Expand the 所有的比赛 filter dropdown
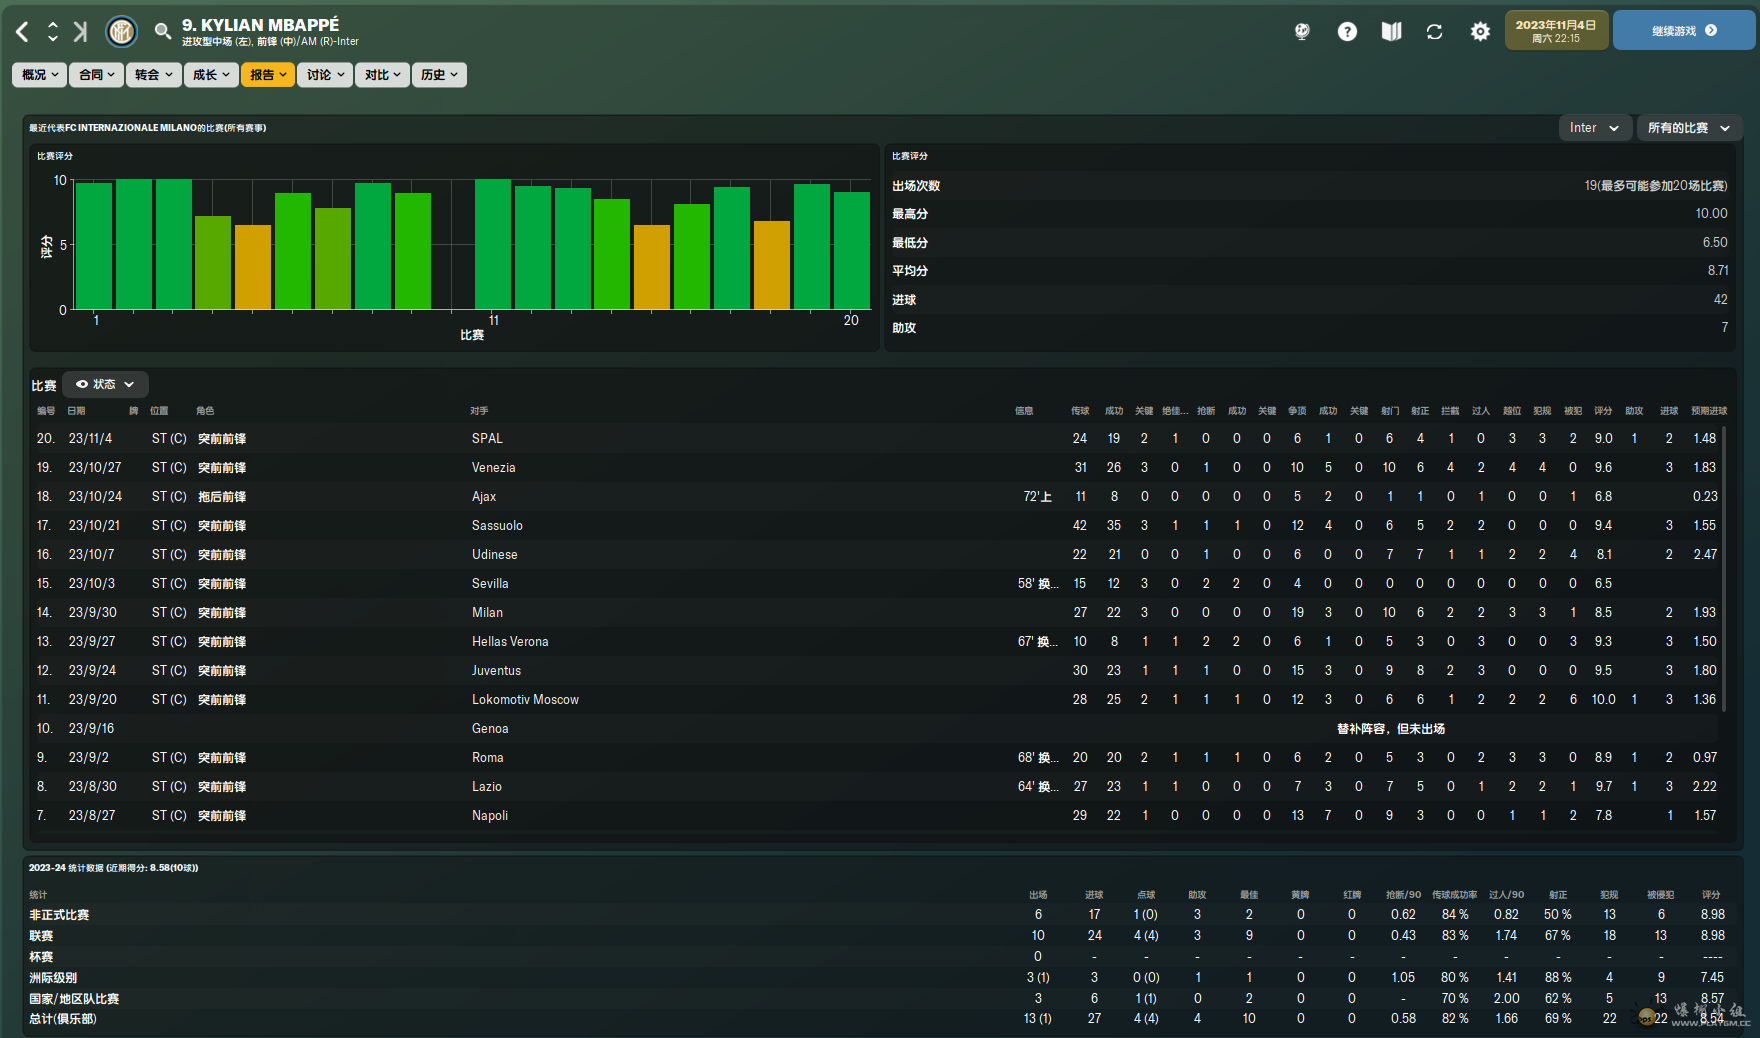Screen dimensions: 1760x1038 [1689, 128]
